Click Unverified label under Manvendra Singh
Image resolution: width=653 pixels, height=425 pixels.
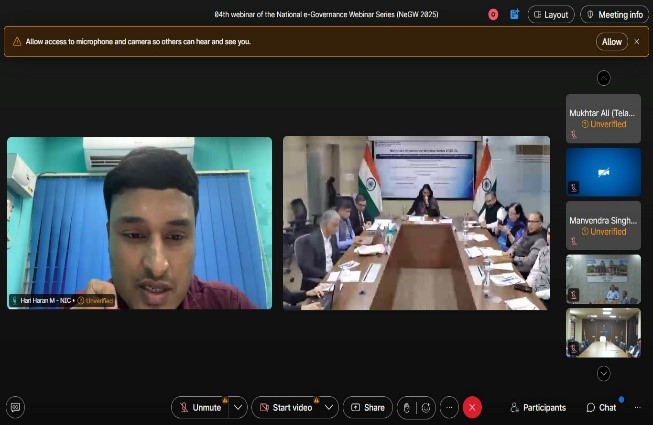pos(604,231)
